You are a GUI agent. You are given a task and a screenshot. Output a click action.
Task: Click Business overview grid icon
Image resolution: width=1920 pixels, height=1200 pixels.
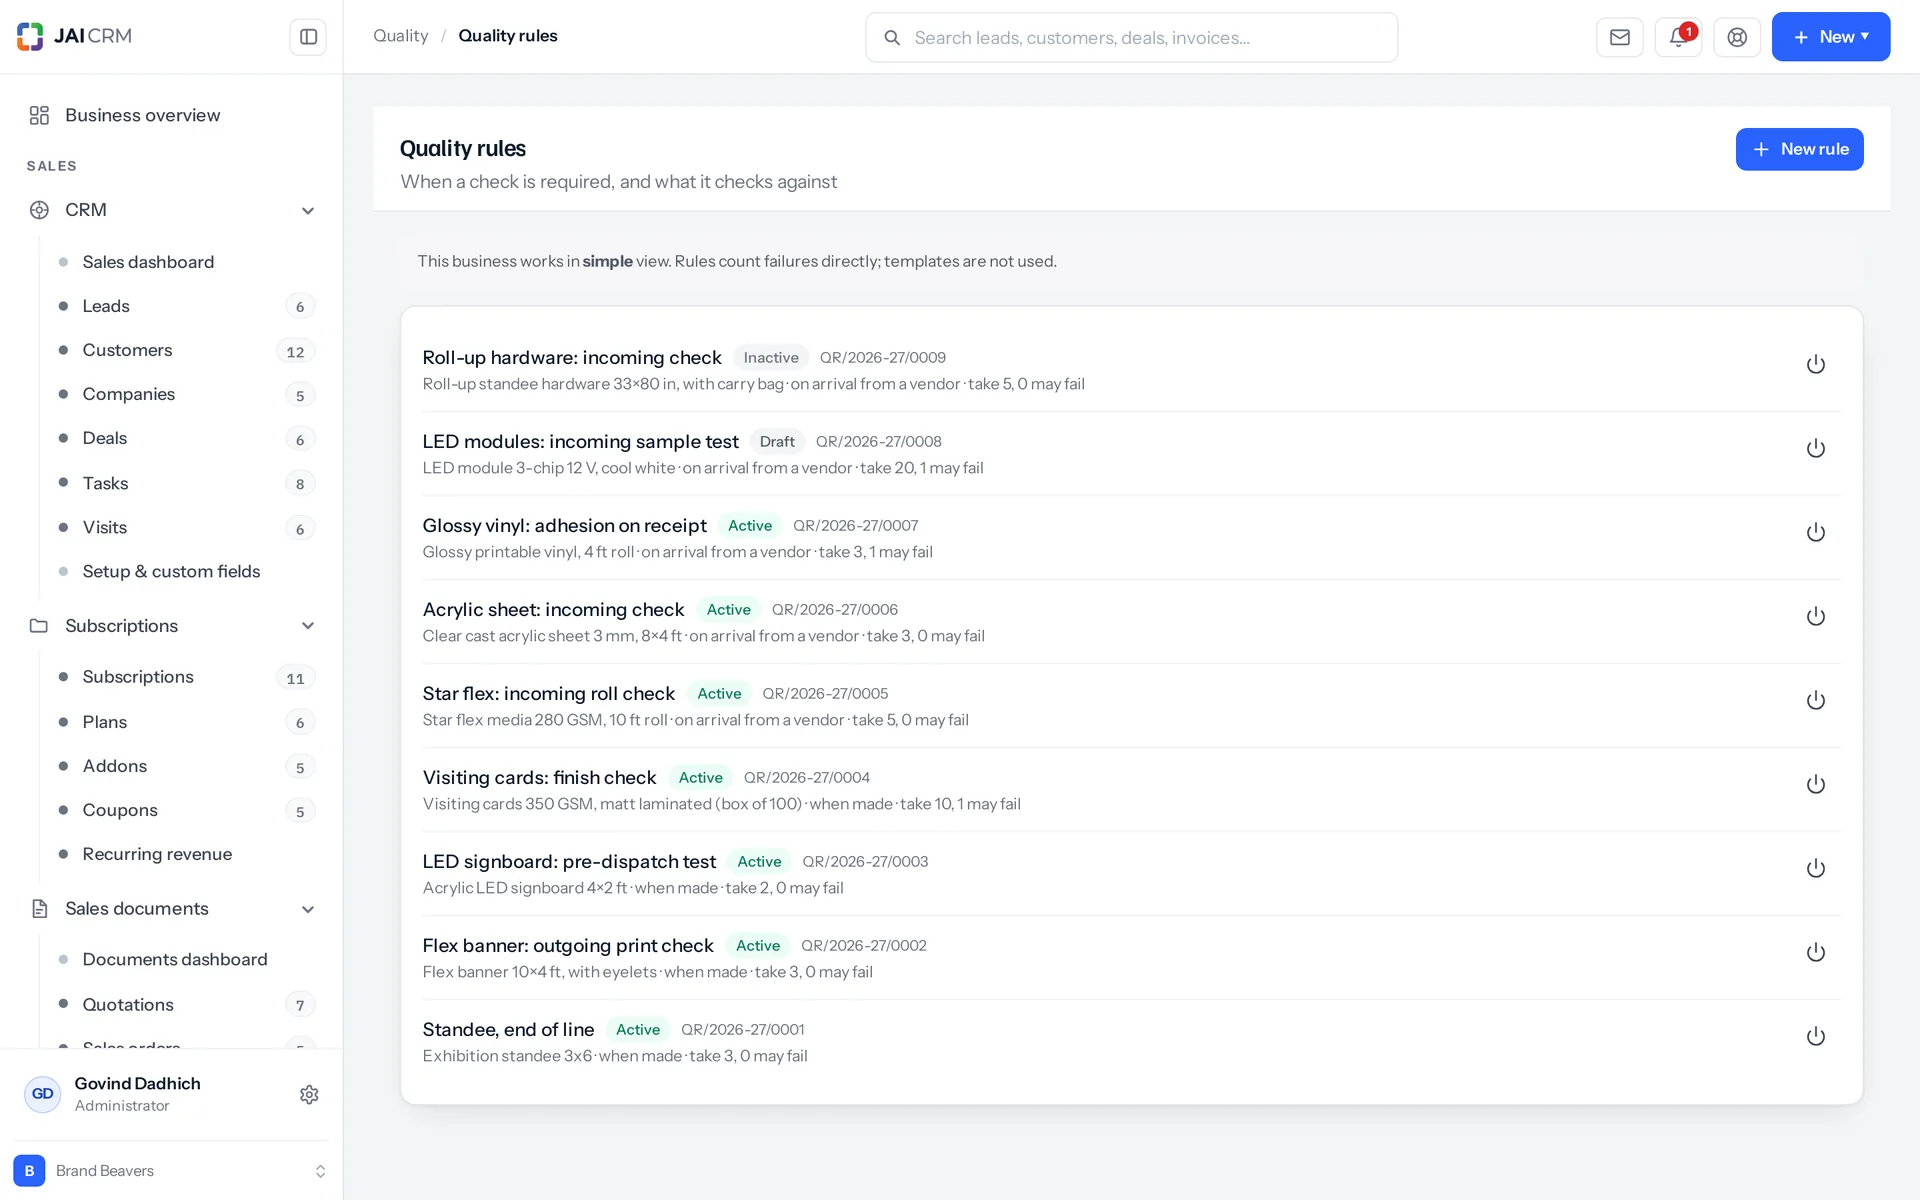tap(39, 115)
